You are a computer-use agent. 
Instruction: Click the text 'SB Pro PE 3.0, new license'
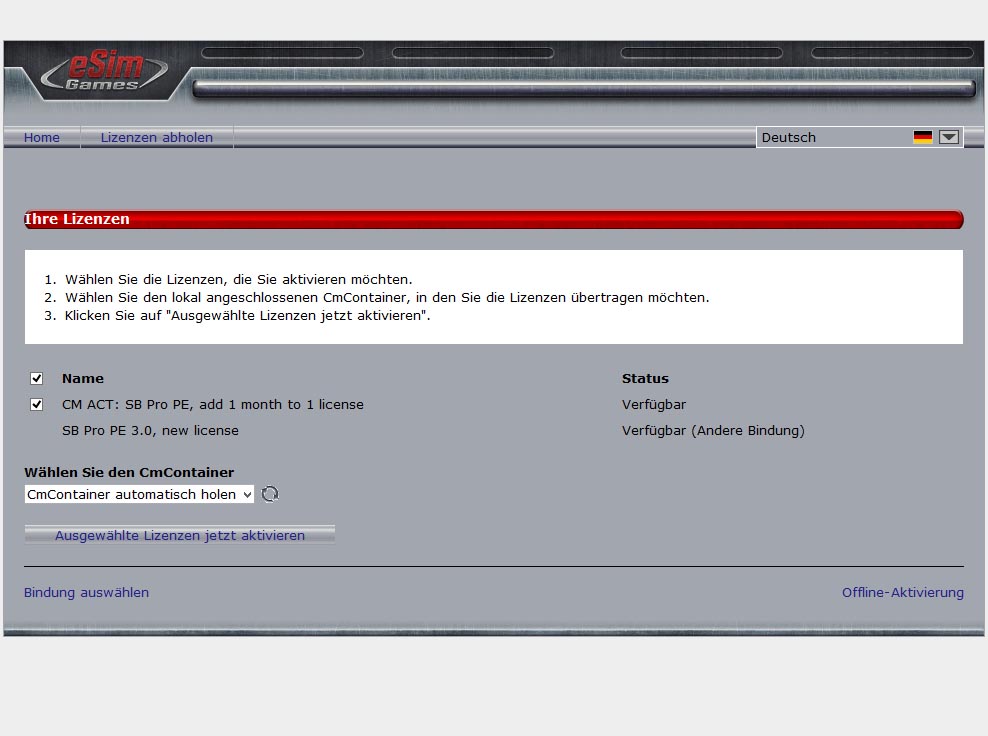150,430
